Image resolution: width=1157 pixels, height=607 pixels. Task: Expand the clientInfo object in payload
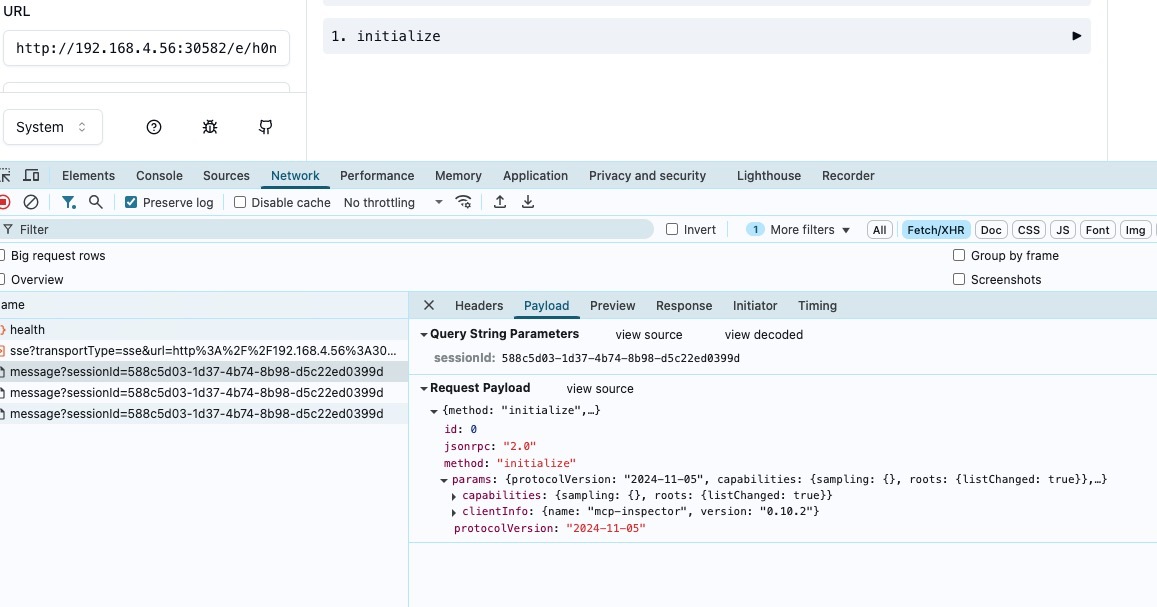pos(453,512)
